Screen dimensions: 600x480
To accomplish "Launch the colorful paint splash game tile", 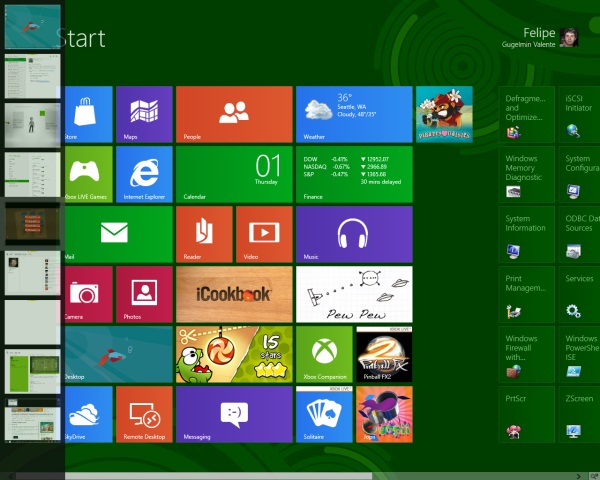I will [384, 414].
